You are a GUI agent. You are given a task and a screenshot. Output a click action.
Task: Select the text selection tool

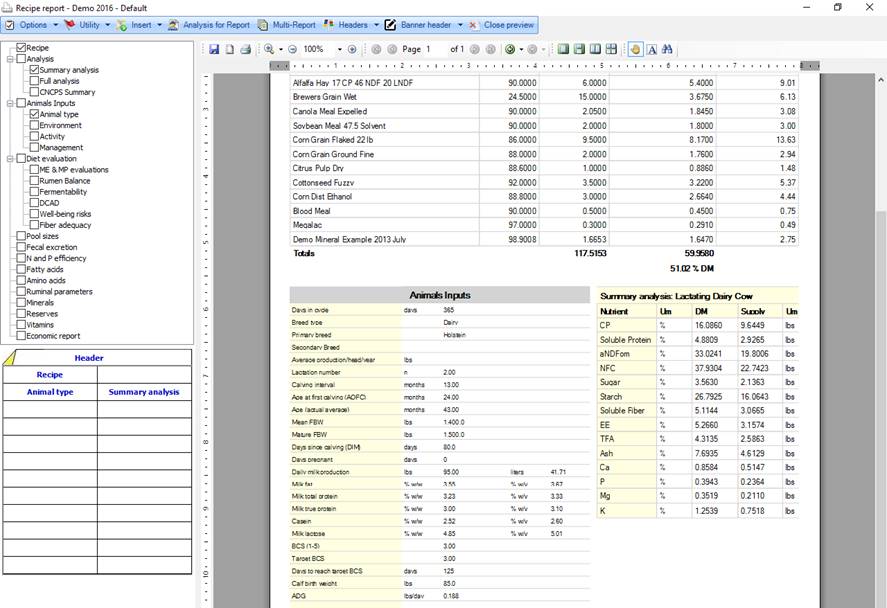[652, 49]
